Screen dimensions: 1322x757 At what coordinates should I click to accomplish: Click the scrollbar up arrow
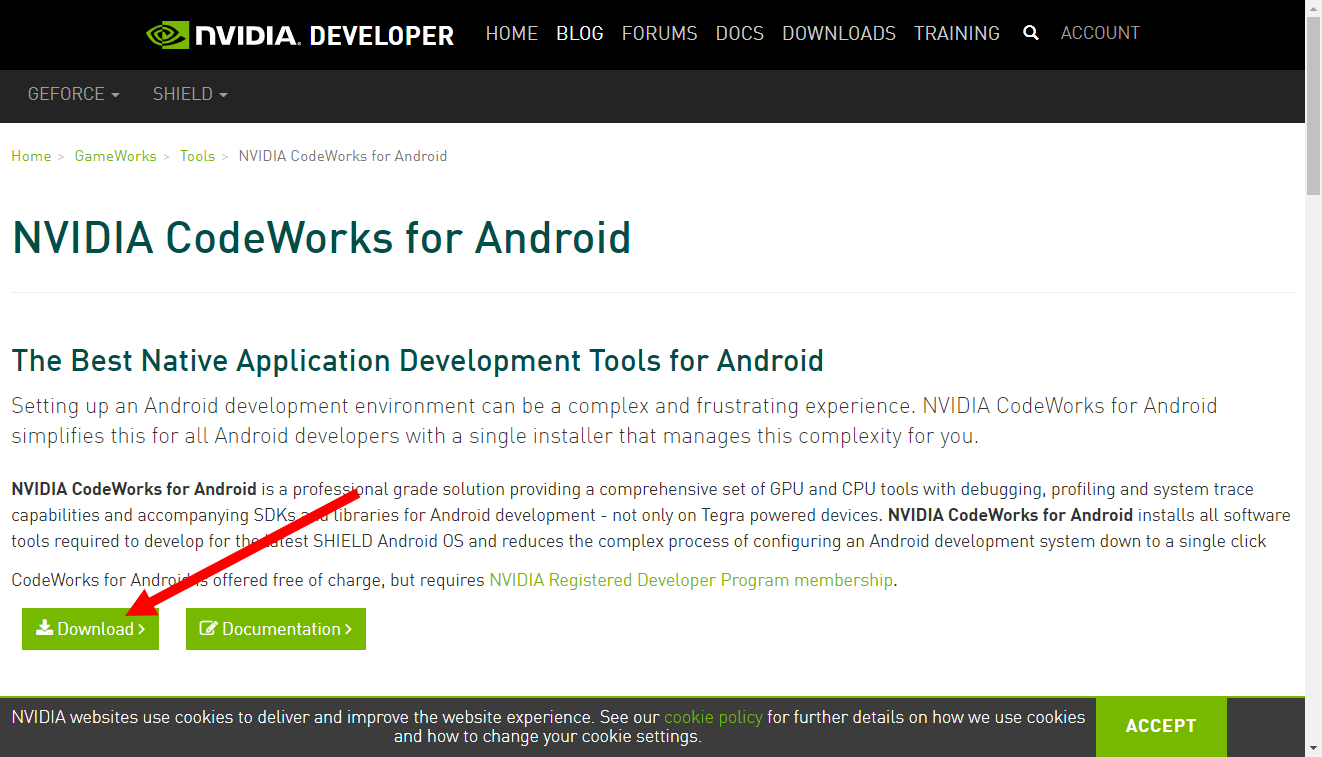tap(1313, 9)
